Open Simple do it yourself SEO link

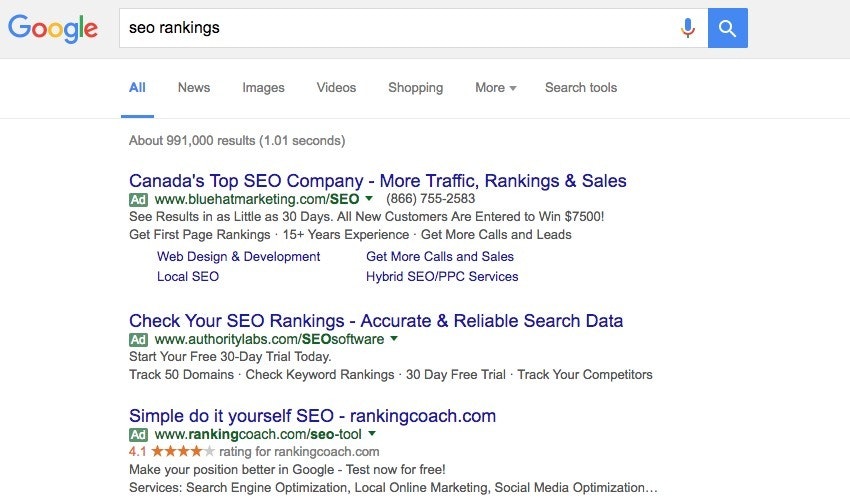click(312, 416)
